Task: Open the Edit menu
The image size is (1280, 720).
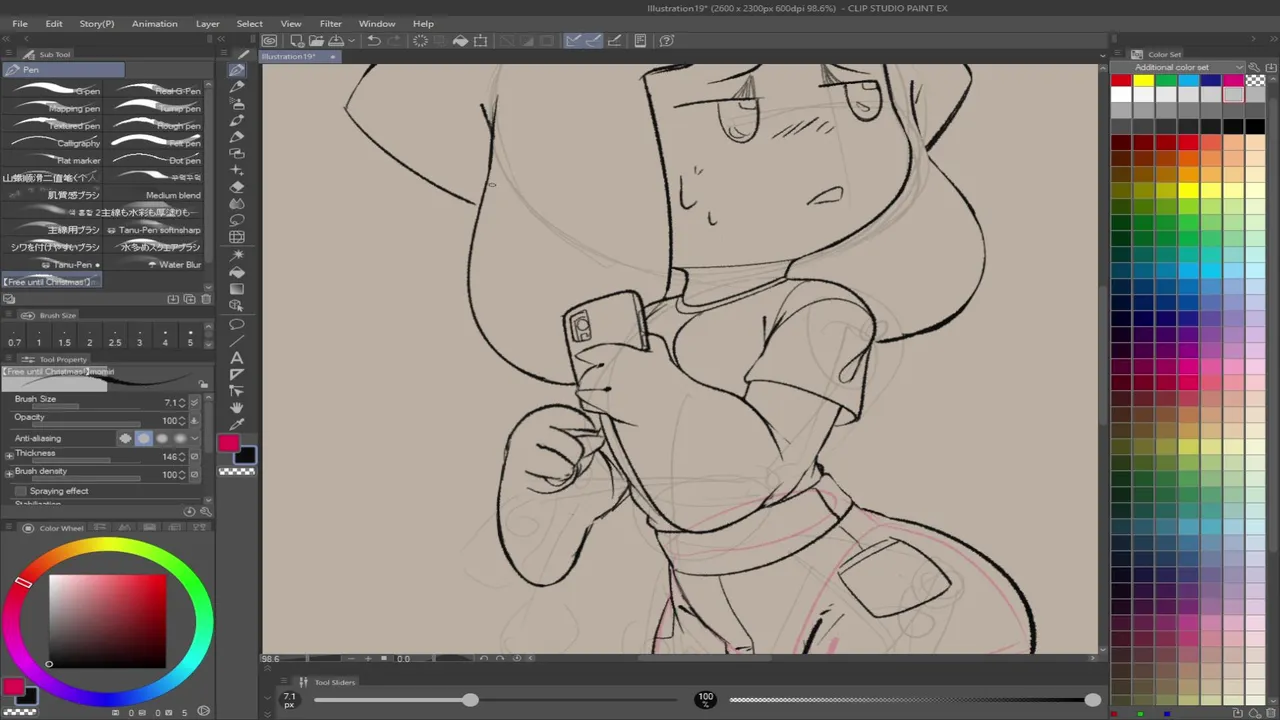Action: (x=54, y=23)
